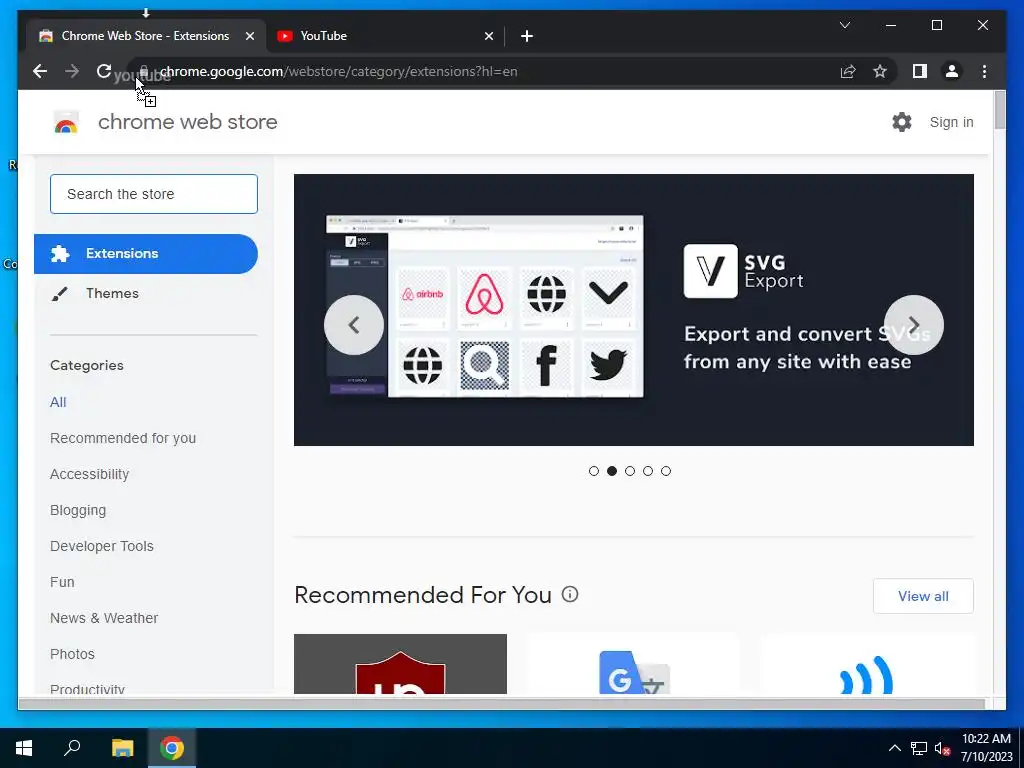Select the fifth carousel dot

tap(665, 471)
